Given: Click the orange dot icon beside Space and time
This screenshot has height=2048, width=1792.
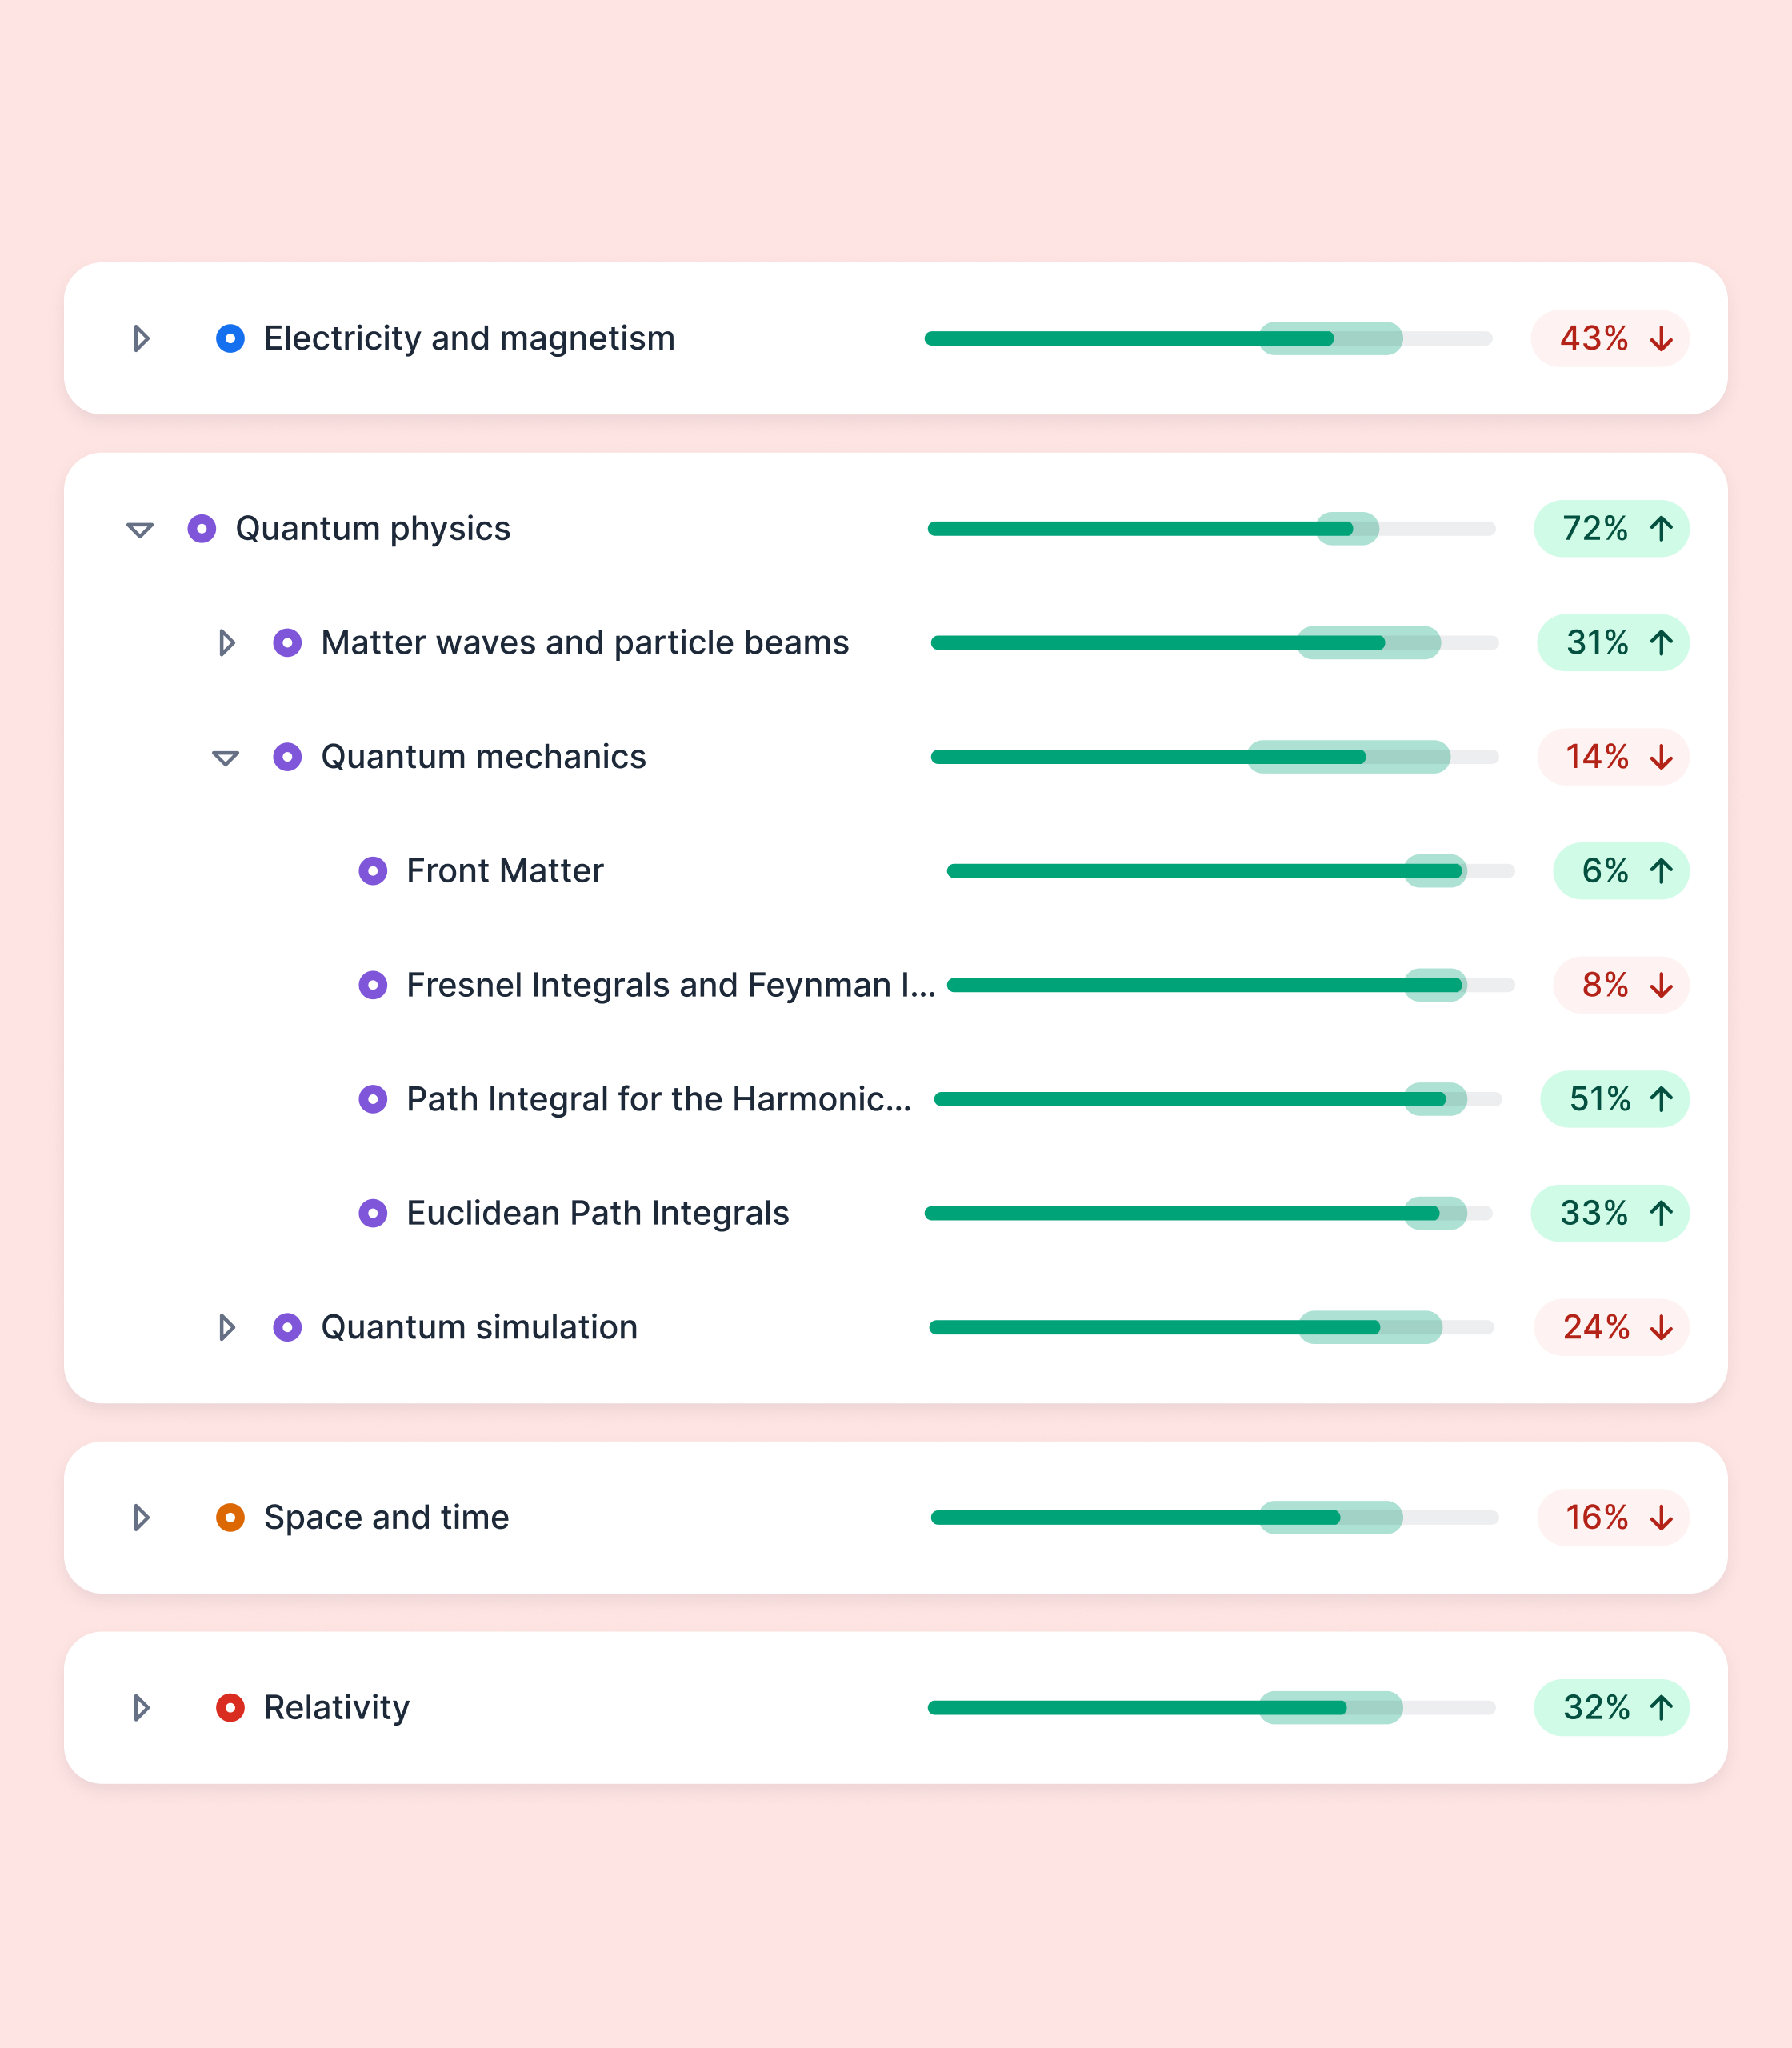Looking at the screenshot, I should tap(230, 1518).
